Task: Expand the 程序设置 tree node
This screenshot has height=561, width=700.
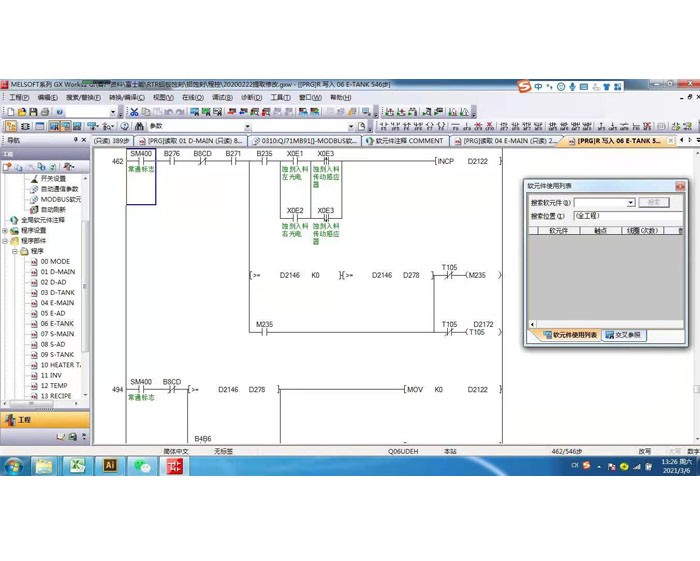Action: 6,230
